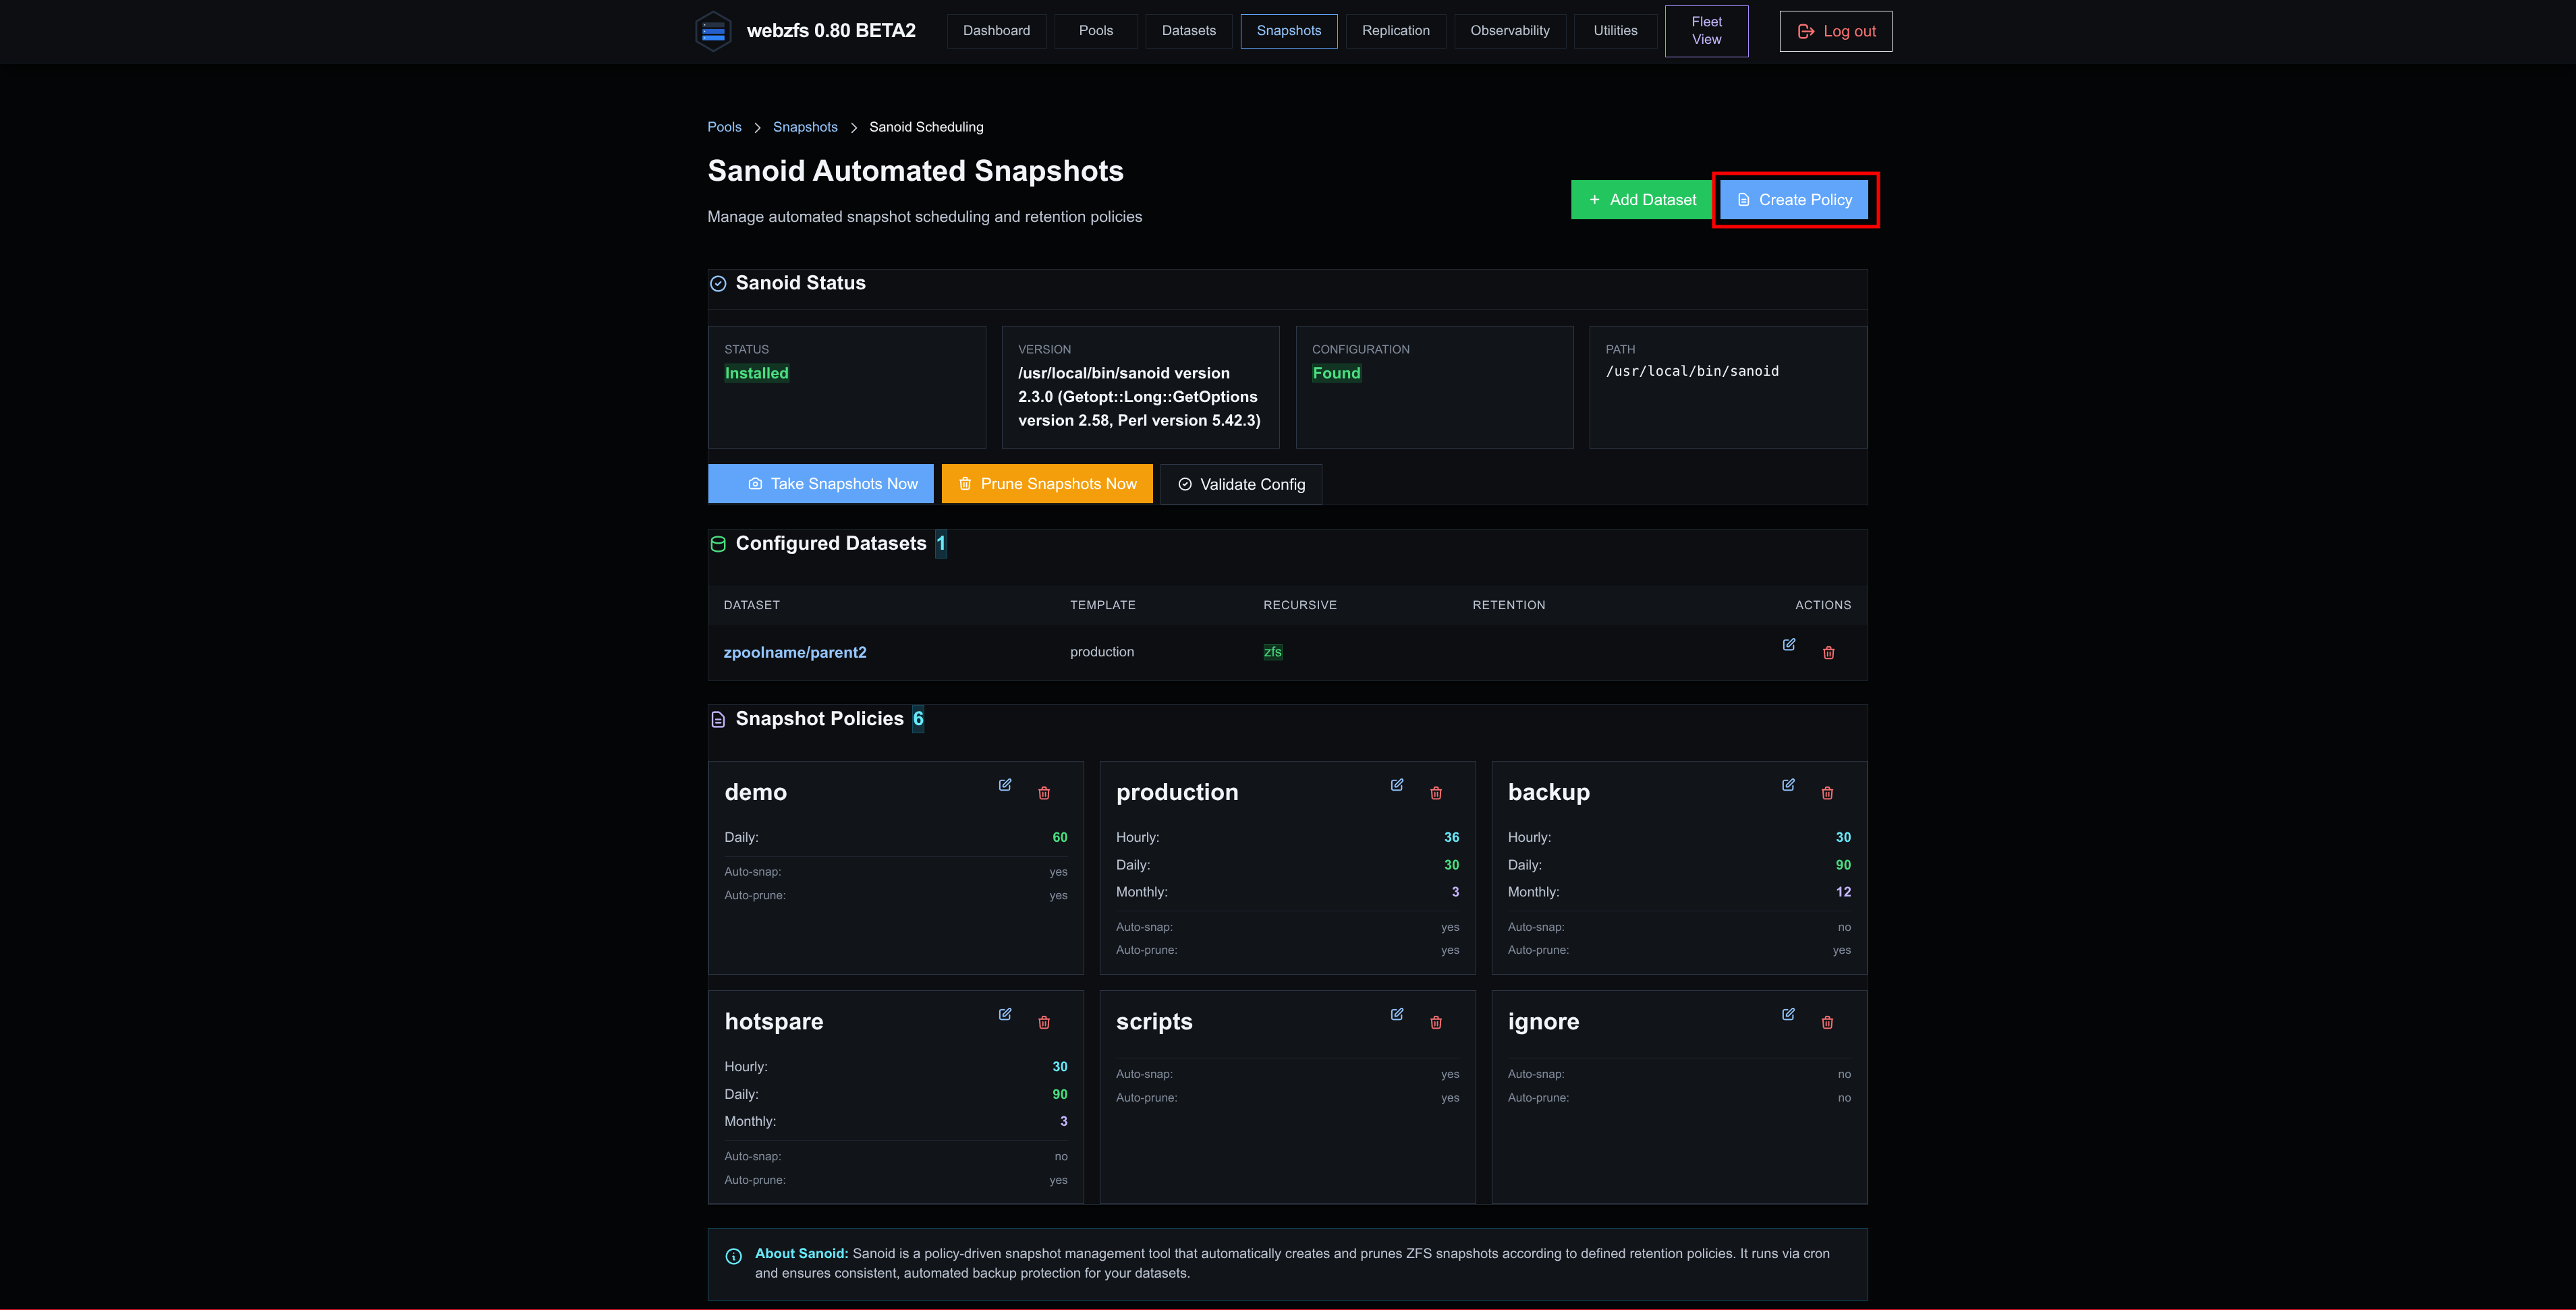Screen dimensions: 2576x1310
Task: Edit the demo policy
Action: tap(1005, 785)
